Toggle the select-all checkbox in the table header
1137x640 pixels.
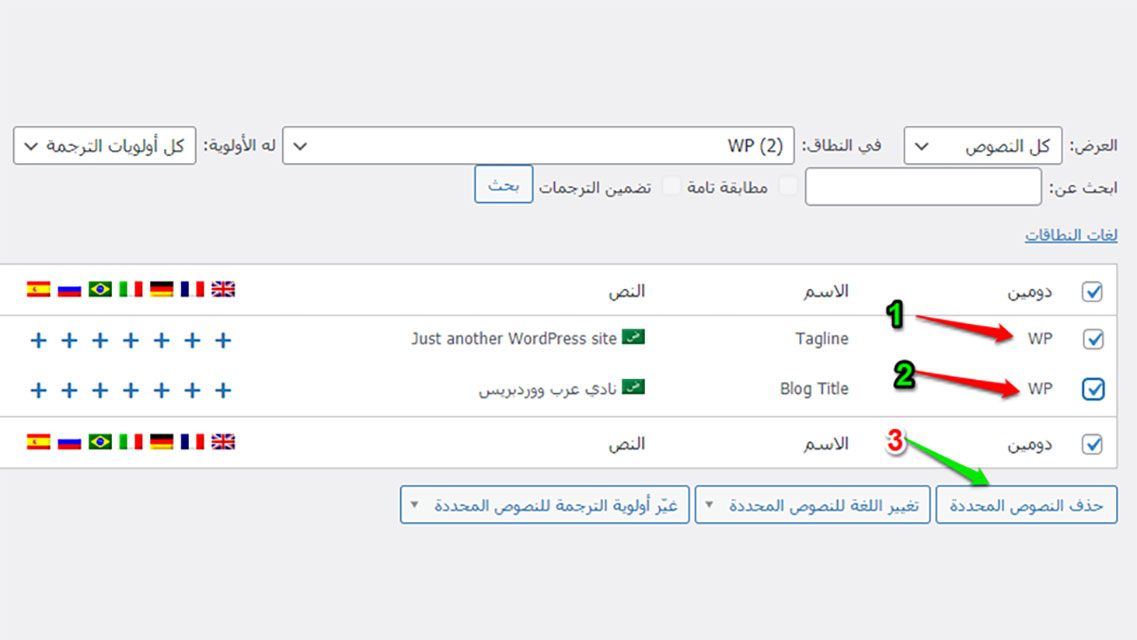pyautogui.click(x=1093, y=291)
